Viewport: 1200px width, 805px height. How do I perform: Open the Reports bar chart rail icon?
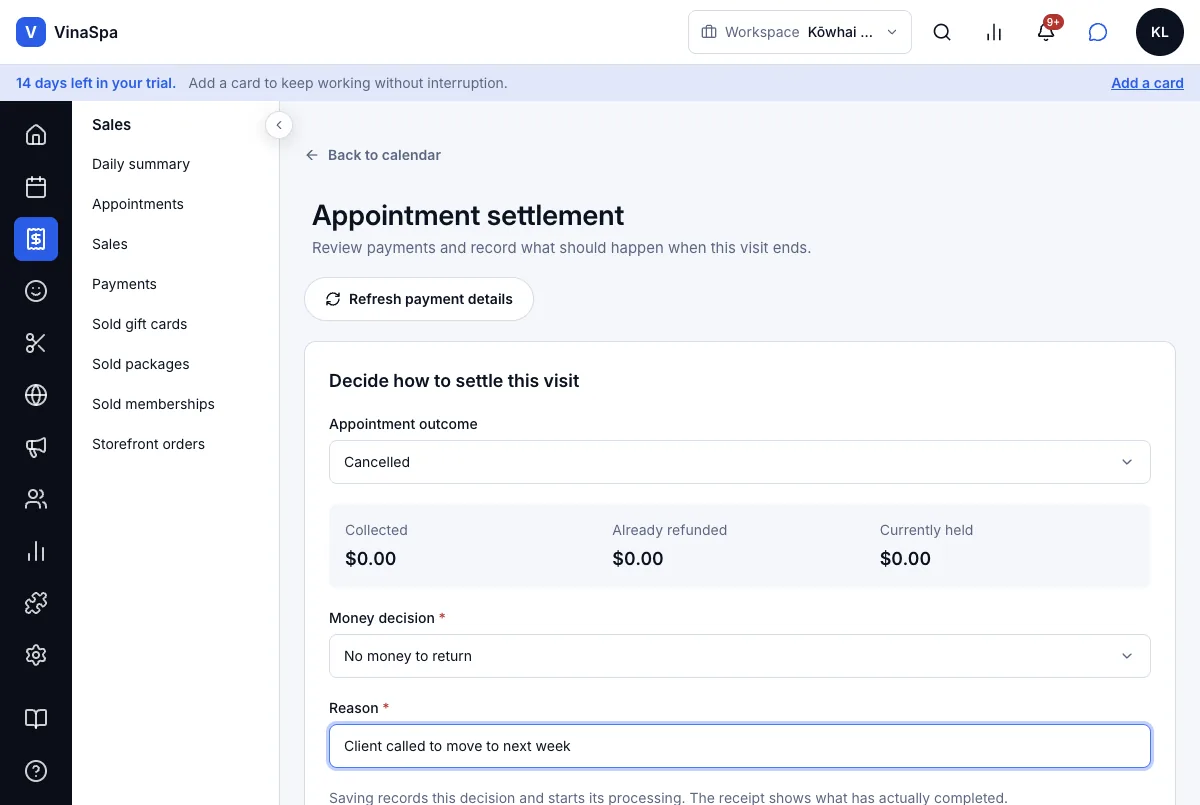(x=36, y=551)
